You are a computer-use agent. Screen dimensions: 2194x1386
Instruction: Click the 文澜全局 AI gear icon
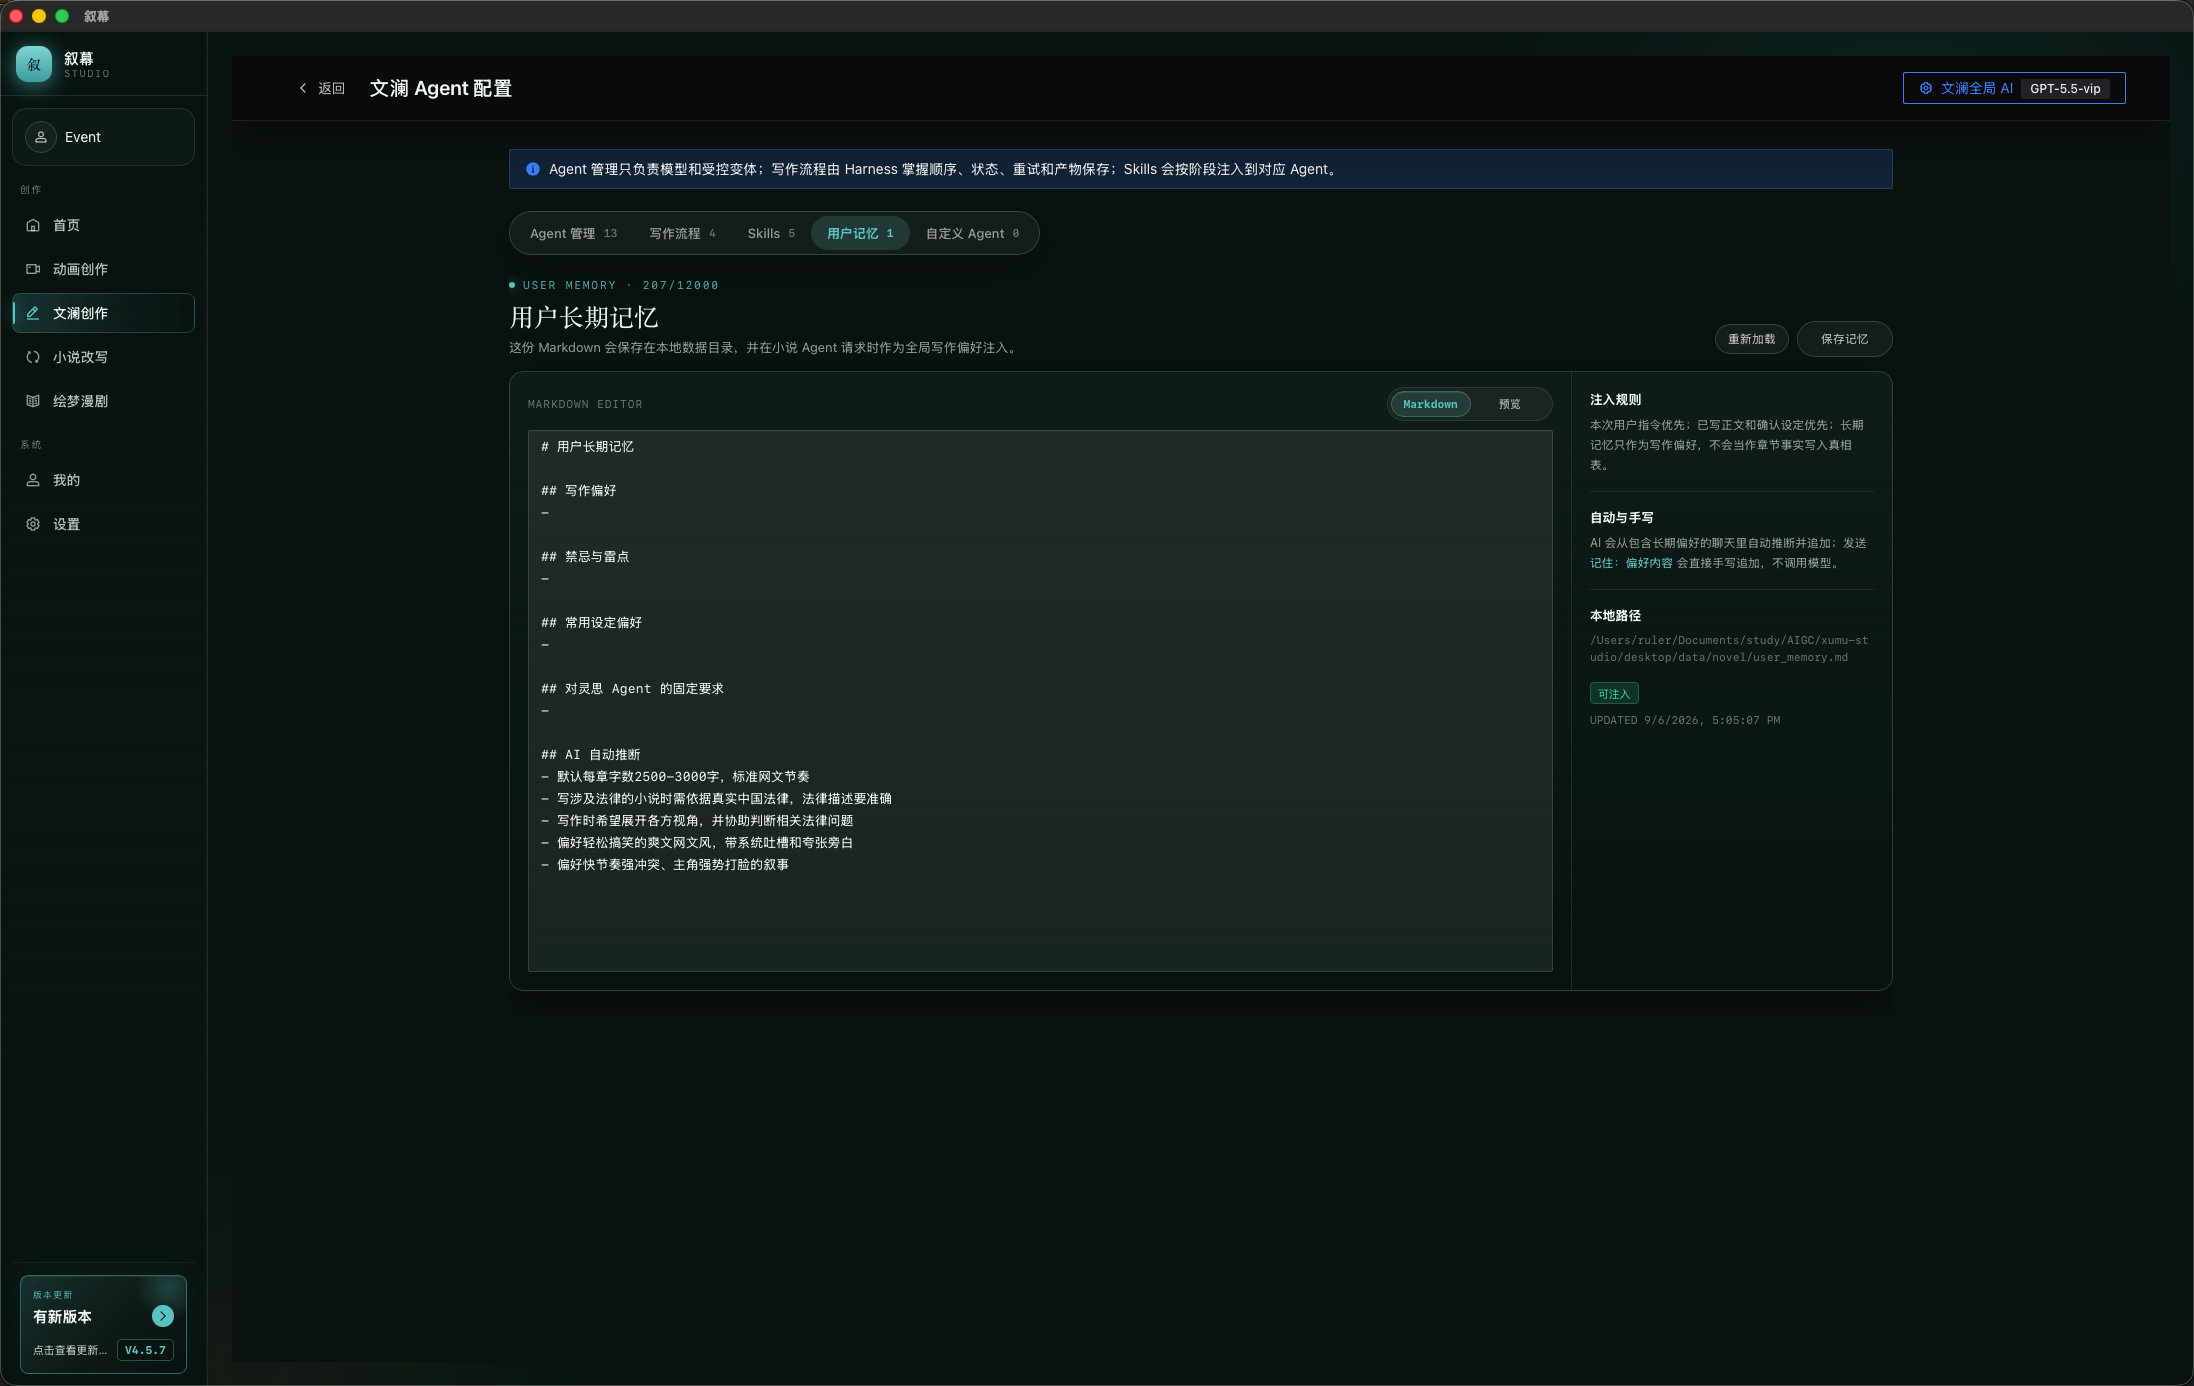click(1926, 88)
